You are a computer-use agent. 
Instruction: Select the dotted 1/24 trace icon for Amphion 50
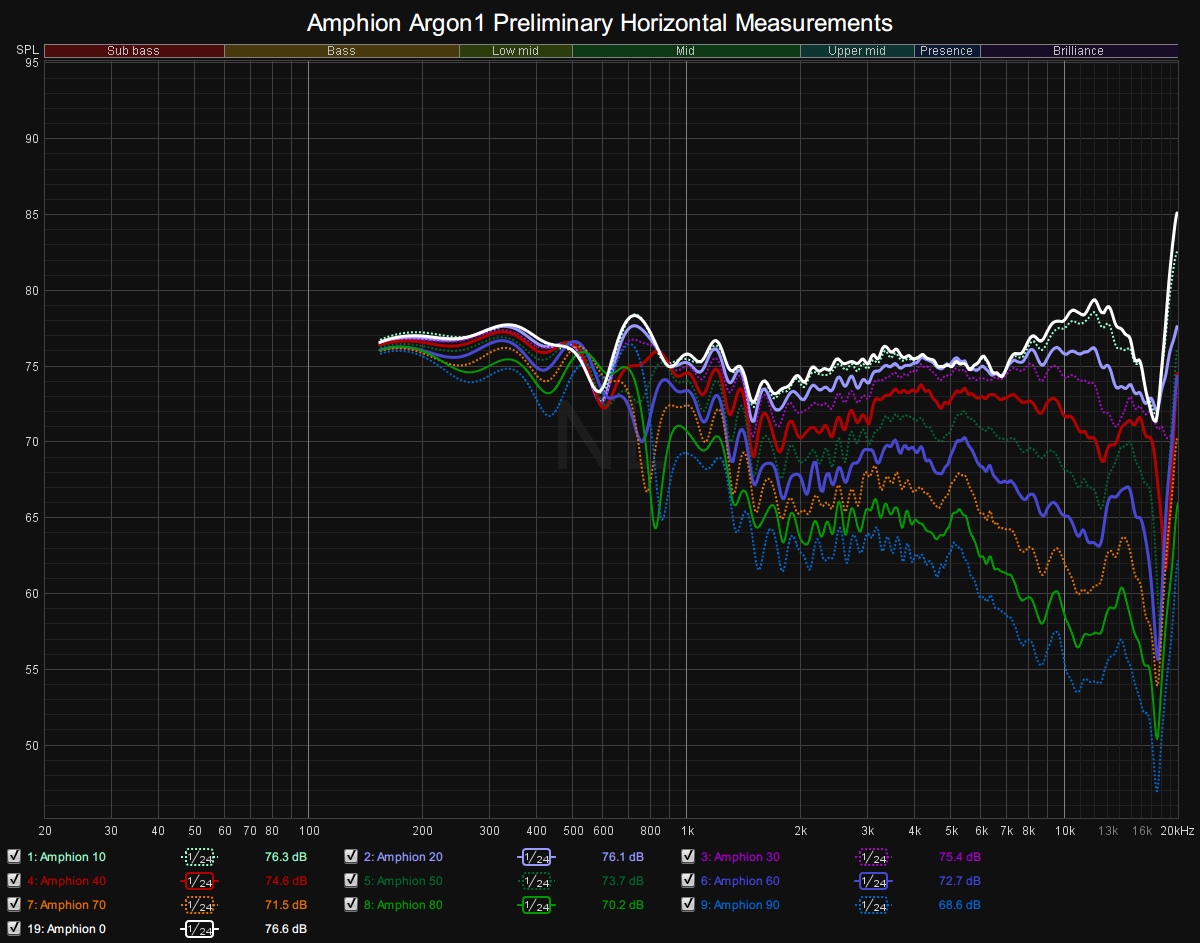pos(536,881)
